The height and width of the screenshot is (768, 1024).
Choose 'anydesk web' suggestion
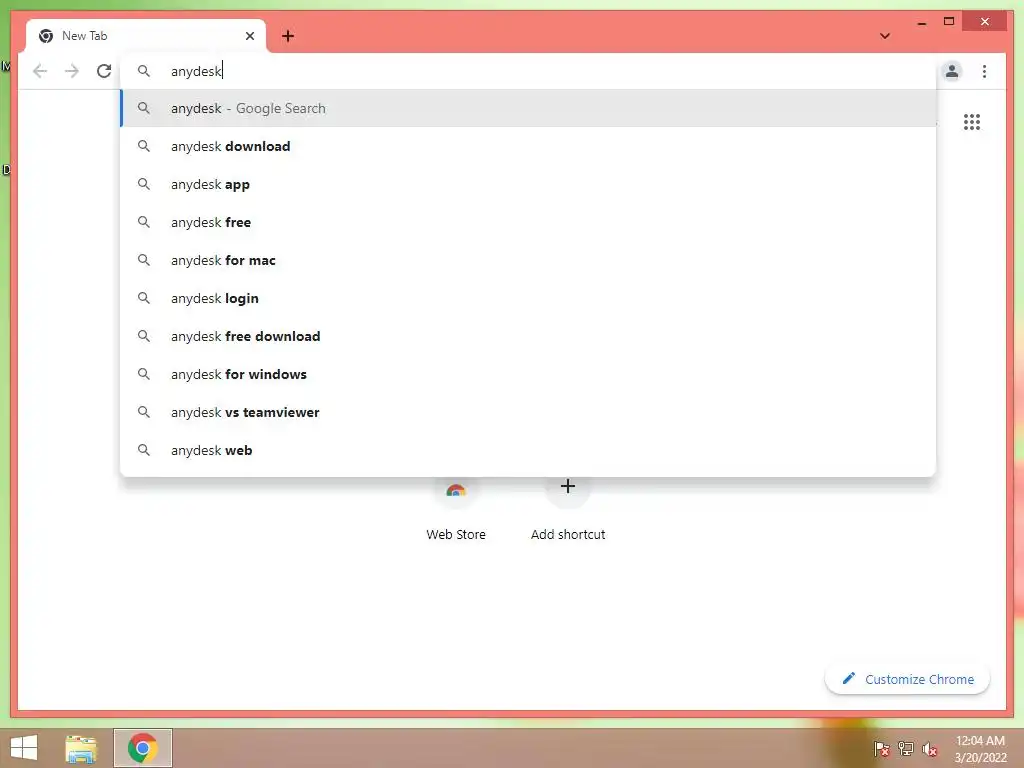(x=528, y=450)
